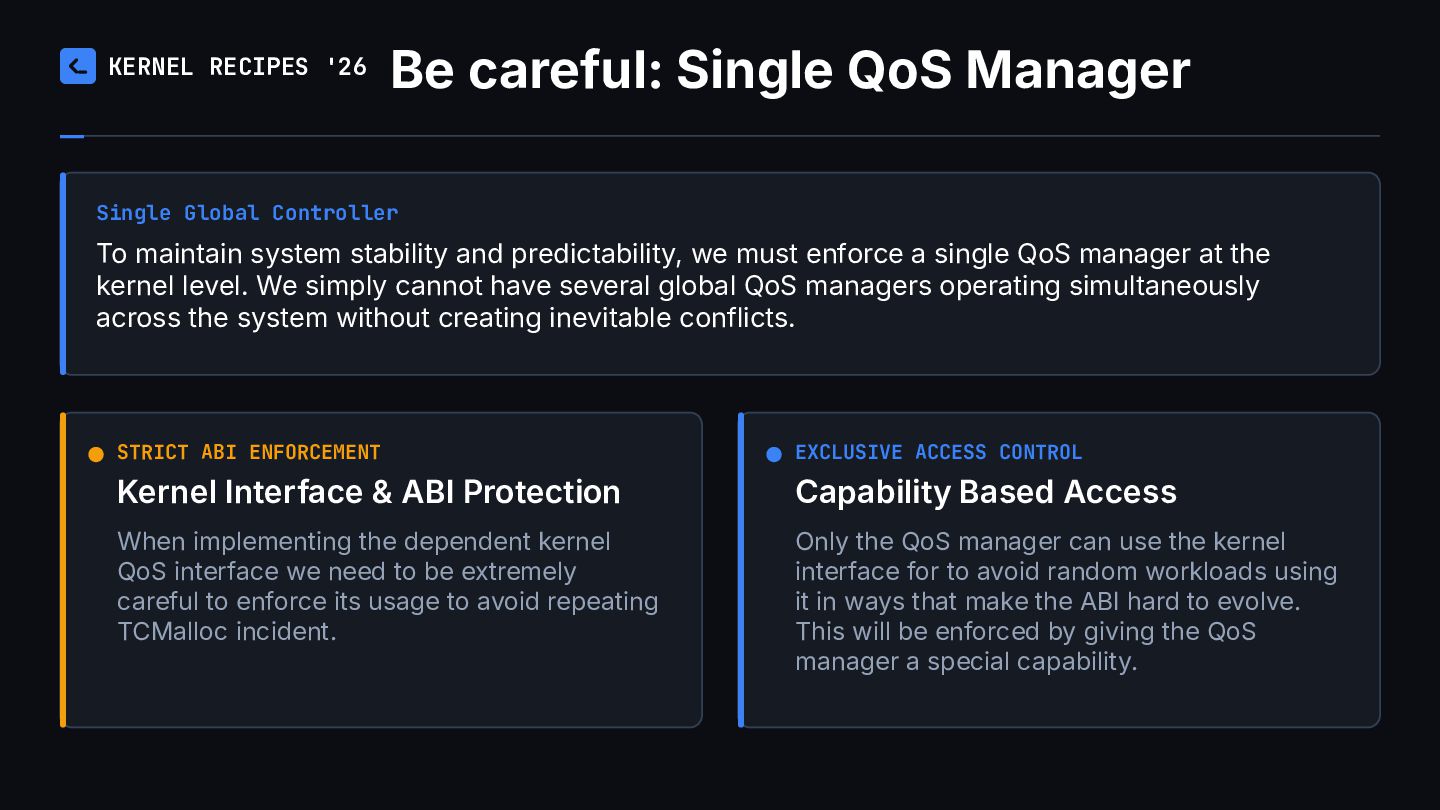Click the short blue underline below the header
Image resolution: width=1440 pixels, height=810 pixels.
72,136
